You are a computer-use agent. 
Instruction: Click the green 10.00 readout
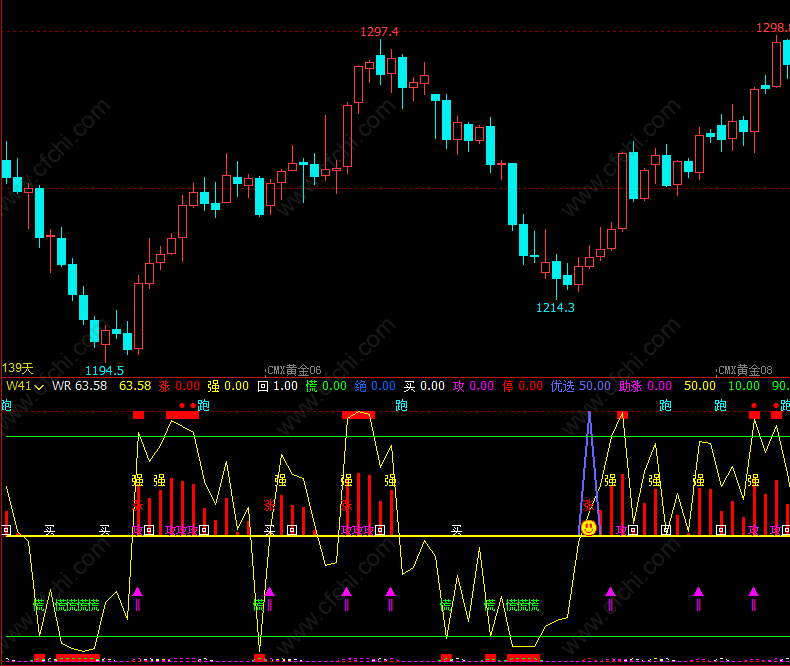pyautogui.click(x=744, y=386)
